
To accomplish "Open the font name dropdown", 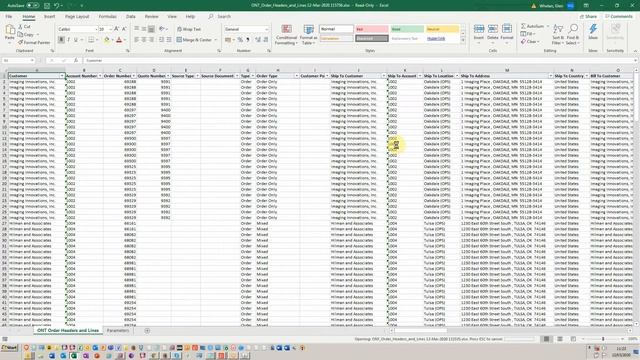I will click(96, 29).
